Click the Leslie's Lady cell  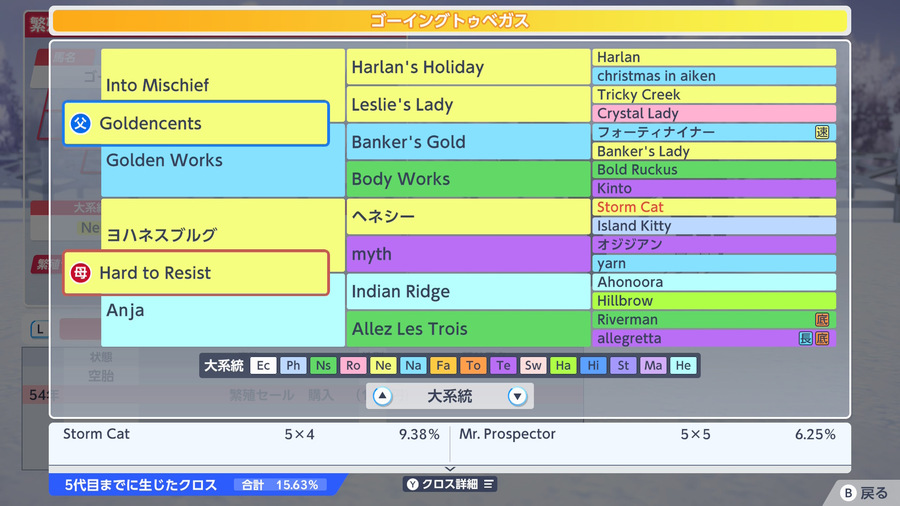click(468, 104)
